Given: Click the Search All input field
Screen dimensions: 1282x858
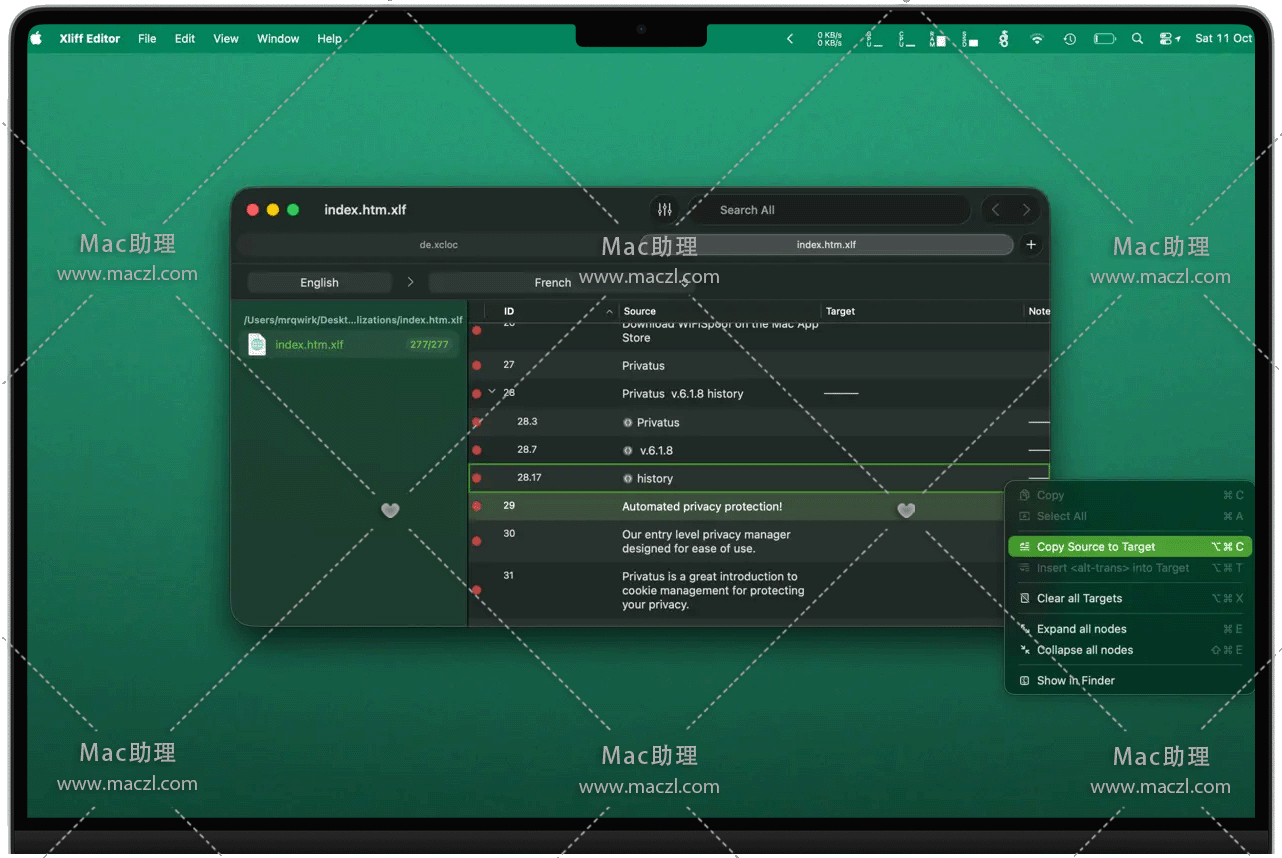Looking at the screenshot, I should pos(830,210).
